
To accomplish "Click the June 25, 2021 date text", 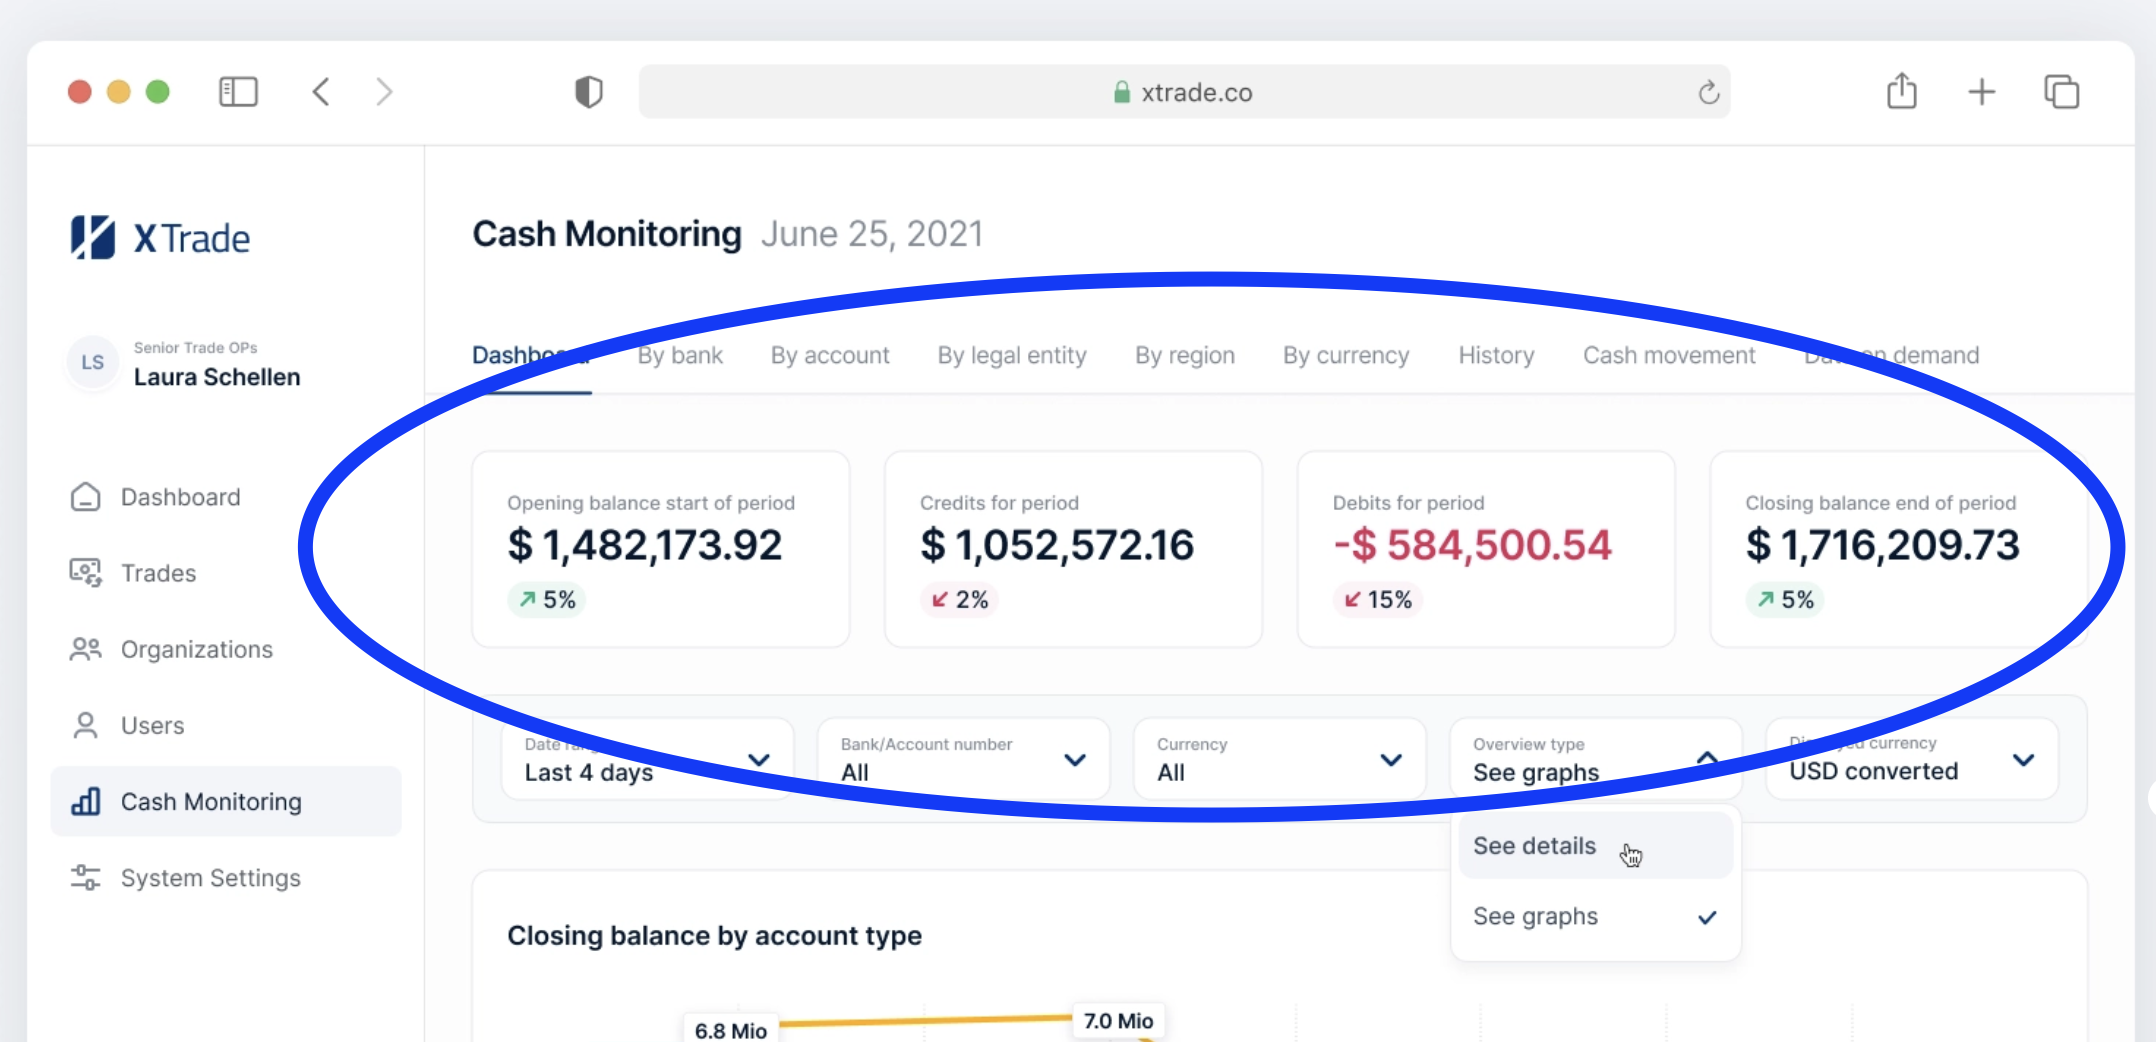I will [872, 233].
